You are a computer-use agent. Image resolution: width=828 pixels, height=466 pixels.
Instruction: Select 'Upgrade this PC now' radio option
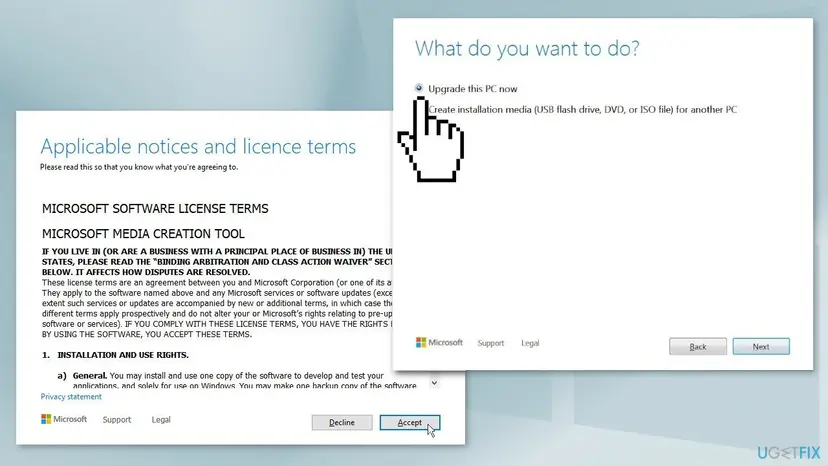[419, 88]
